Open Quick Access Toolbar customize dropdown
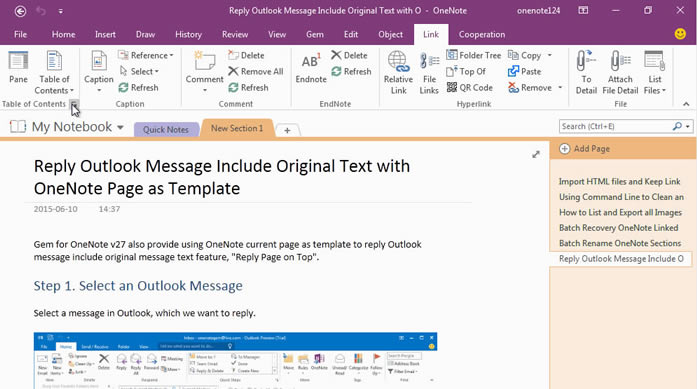 [x=60, y=11]
